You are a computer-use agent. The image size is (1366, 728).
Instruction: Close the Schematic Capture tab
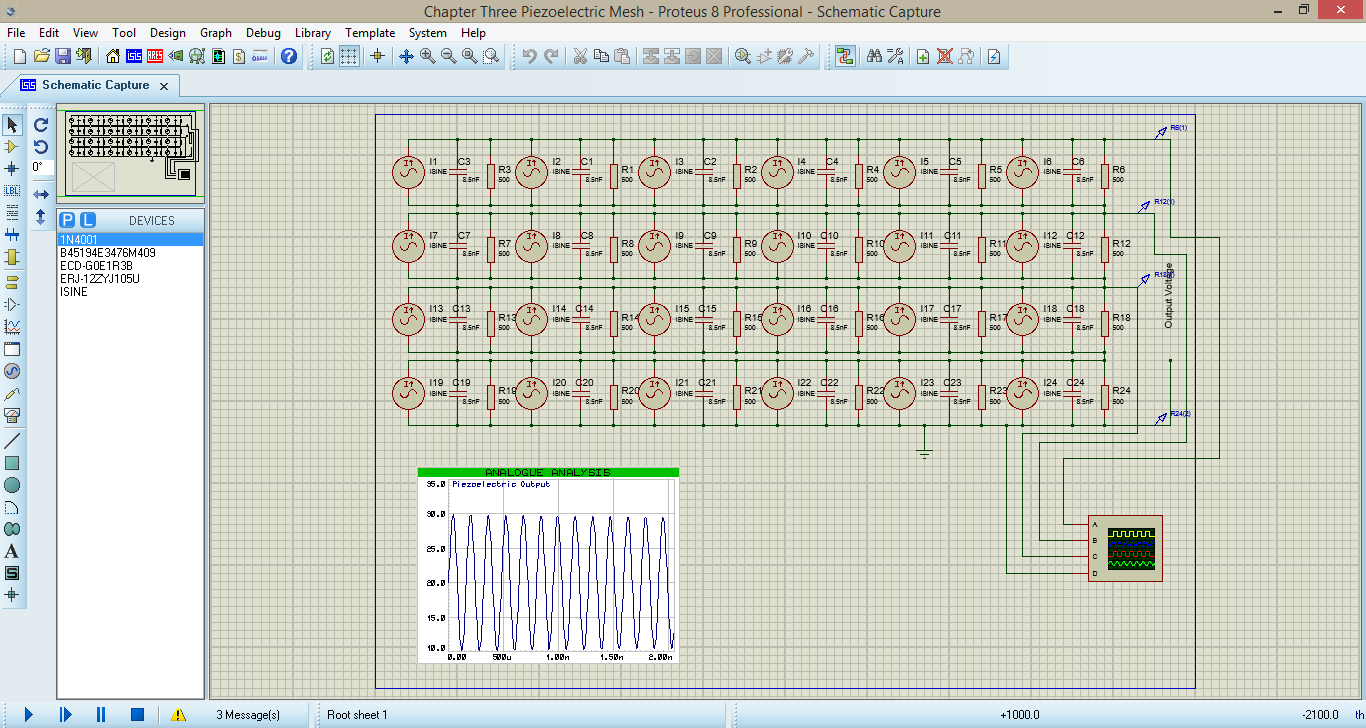pyautogui.click(x=164, y=86)
